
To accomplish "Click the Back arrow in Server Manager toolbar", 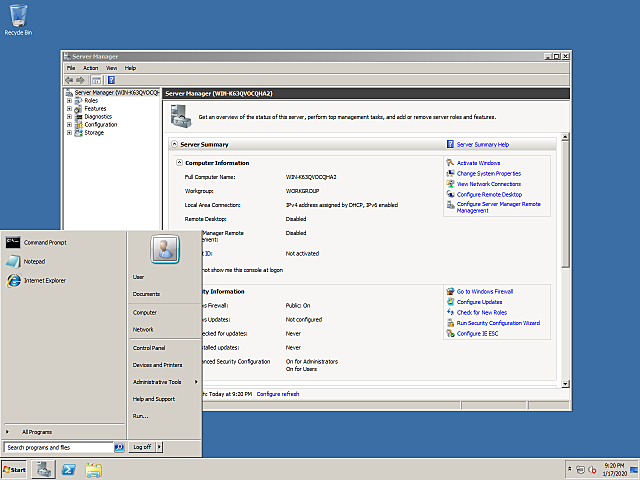I will 69,80.
